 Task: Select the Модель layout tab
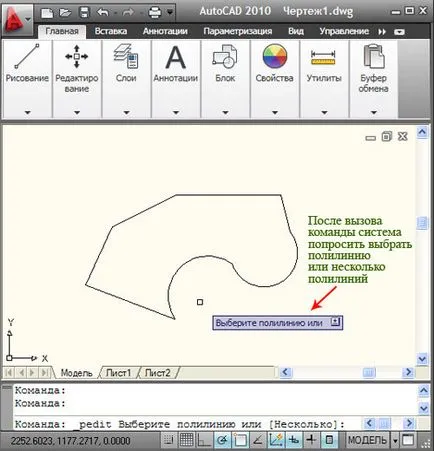[76, 373]
